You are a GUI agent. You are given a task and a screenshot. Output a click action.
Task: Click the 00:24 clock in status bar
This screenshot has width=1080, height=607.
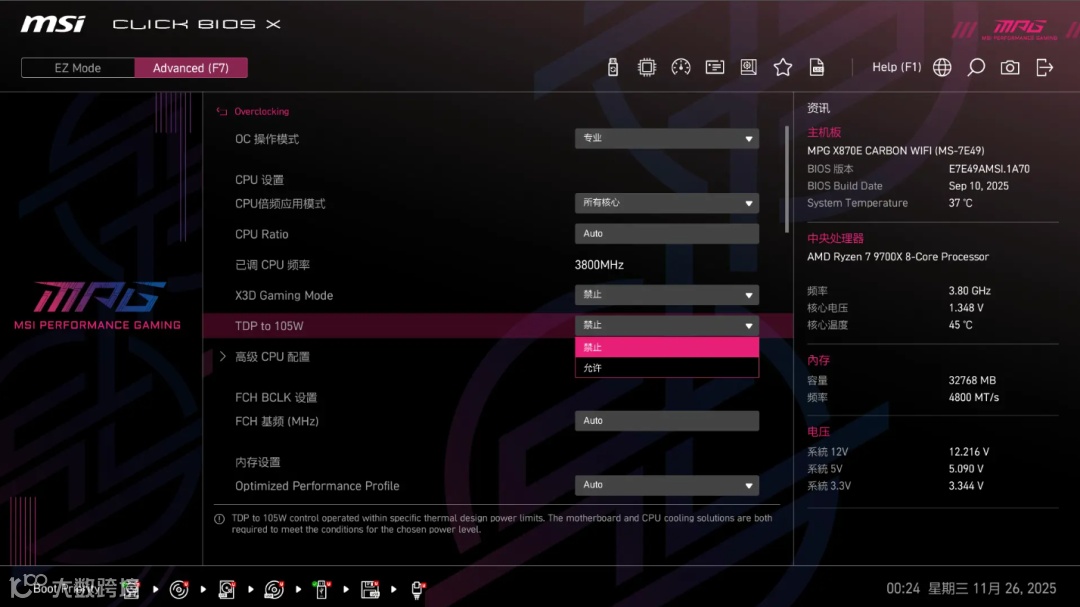903,588
